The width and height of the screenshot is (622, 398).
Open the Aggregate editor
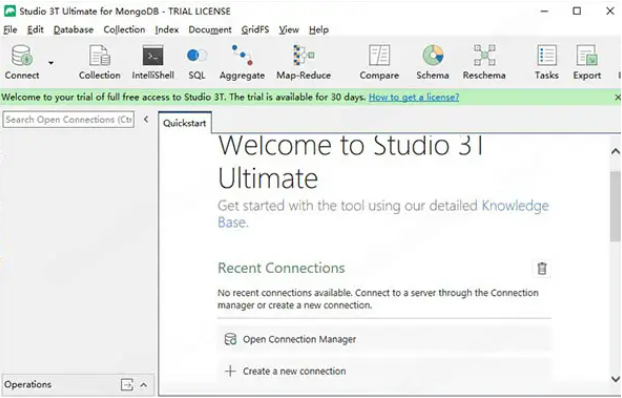click(242, 62)
